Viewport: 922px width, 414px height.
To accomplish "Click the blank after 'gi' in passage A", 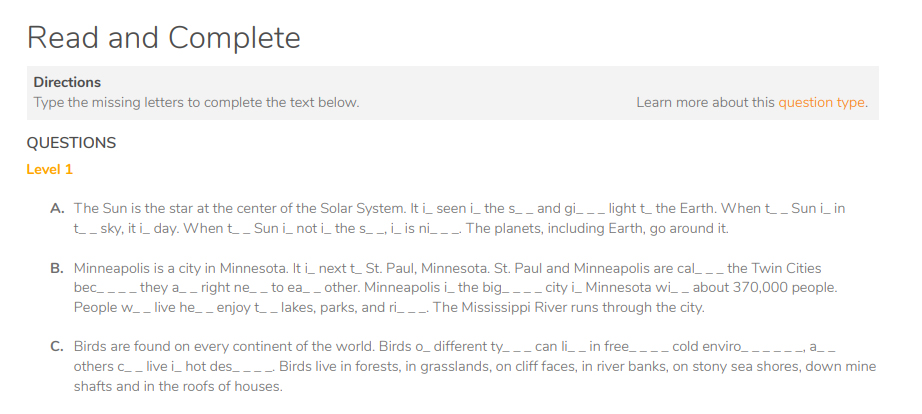I will (592, 212).
